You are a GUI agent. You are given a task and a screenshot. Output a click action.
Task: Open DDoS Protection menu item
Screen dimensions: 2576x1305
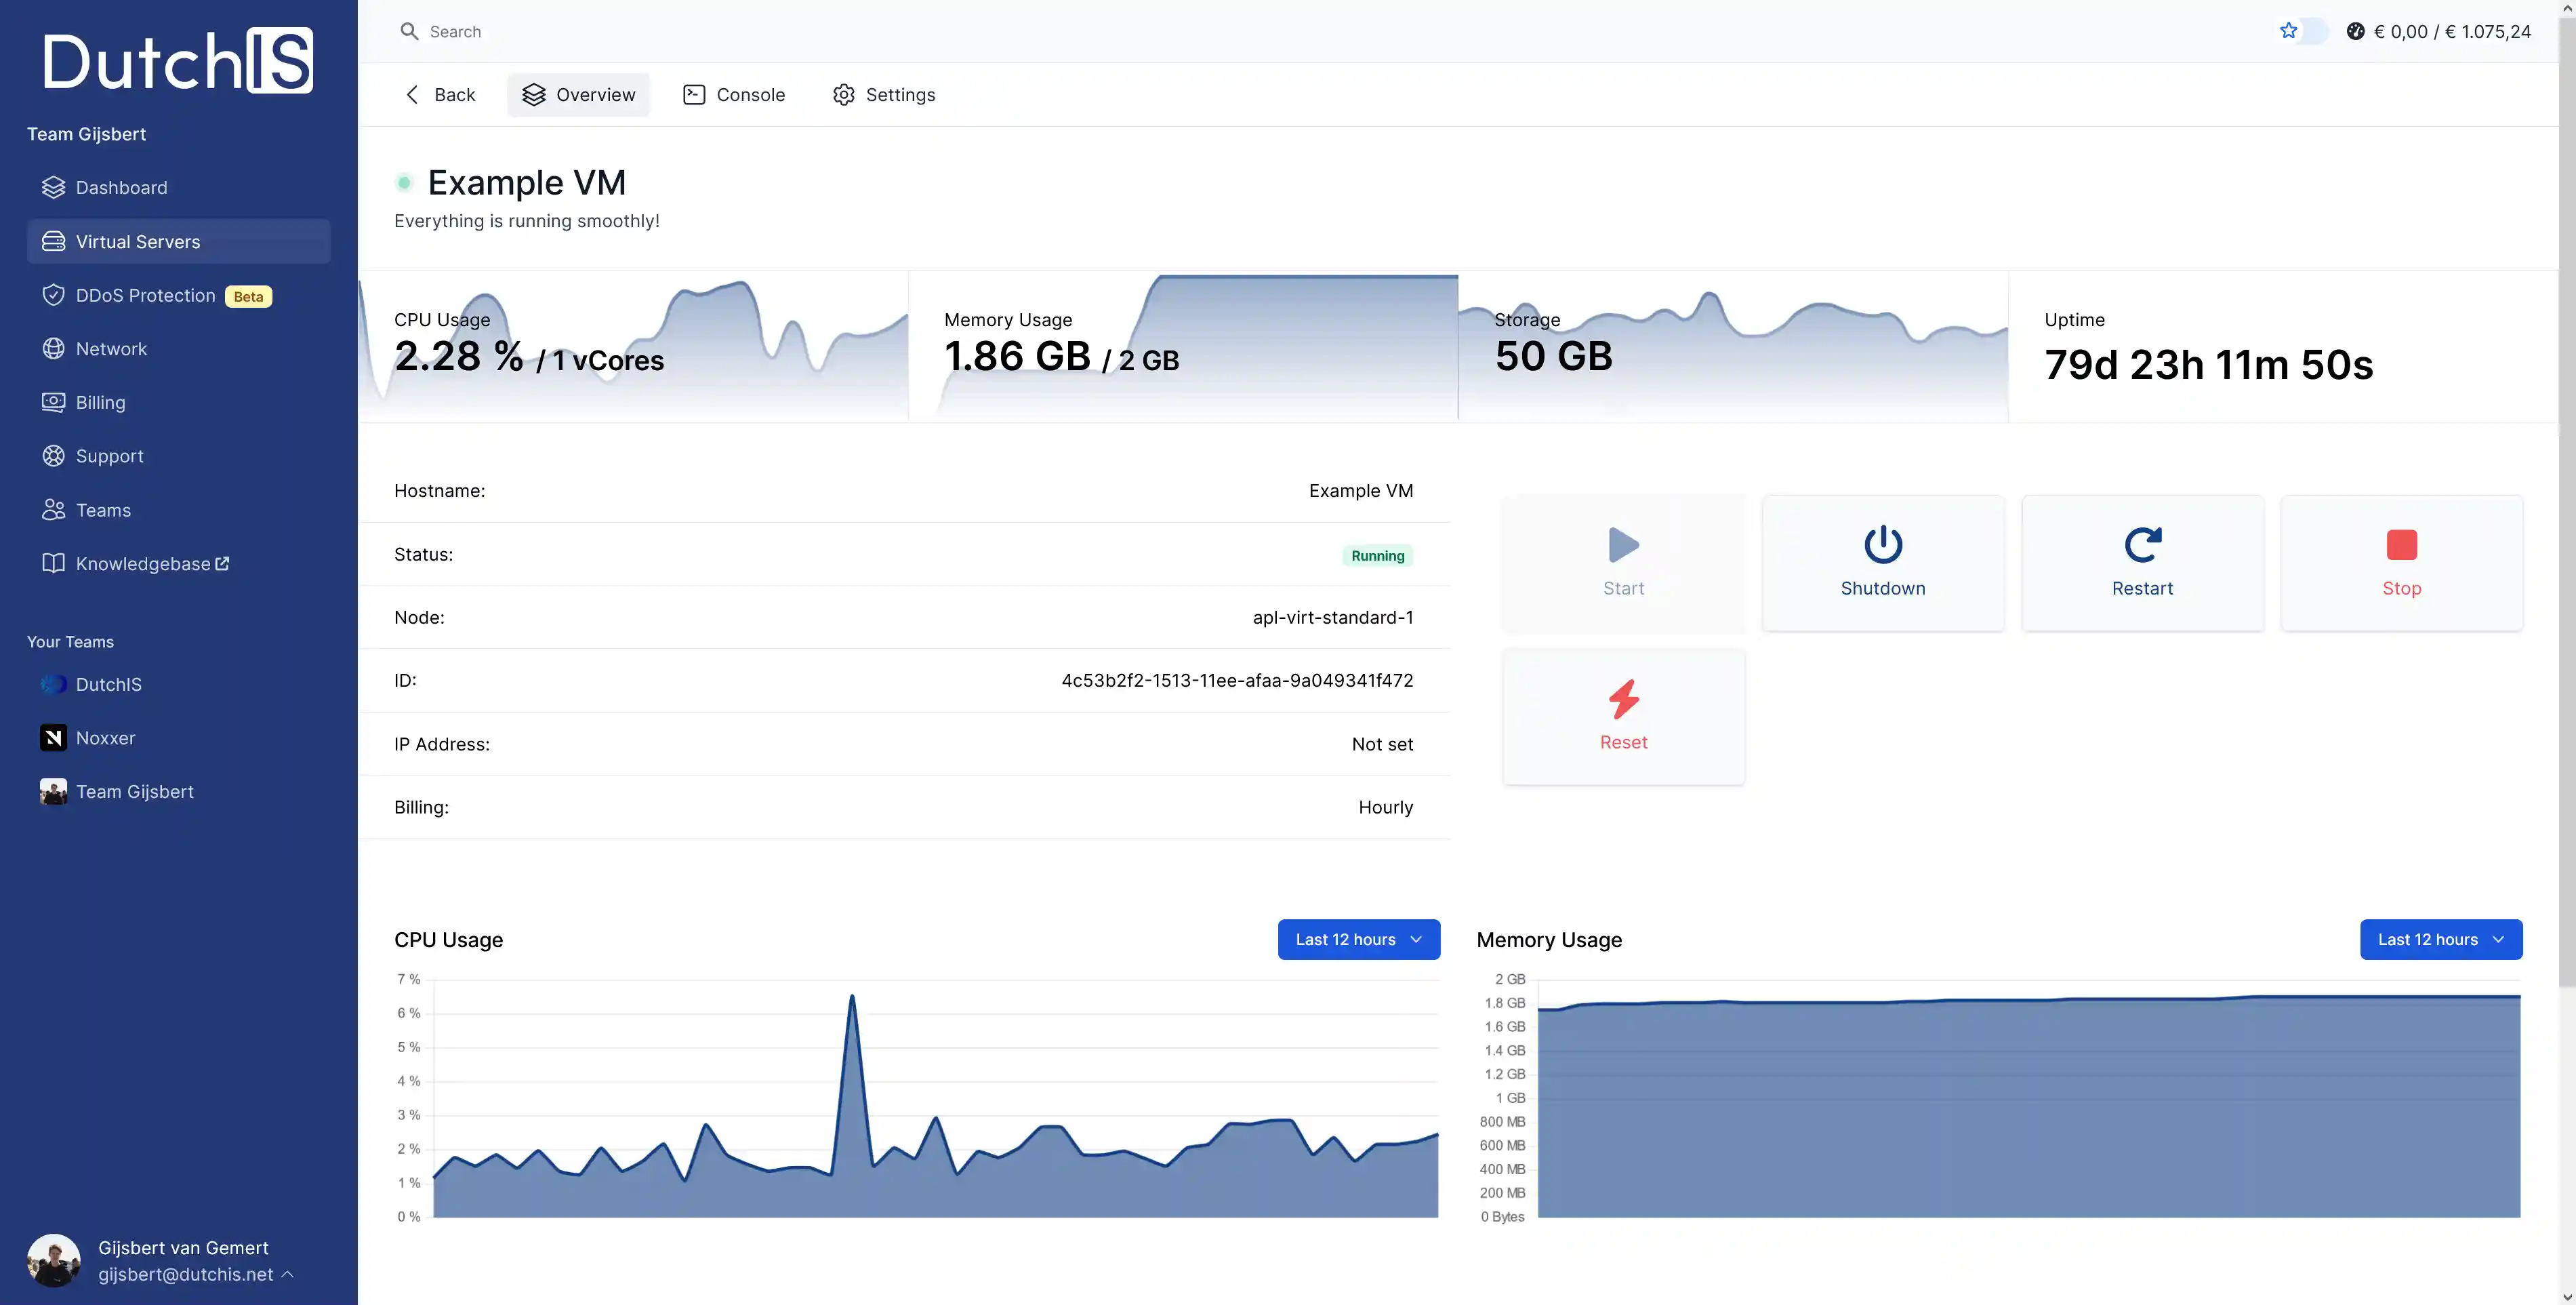(x=178, y=295)
